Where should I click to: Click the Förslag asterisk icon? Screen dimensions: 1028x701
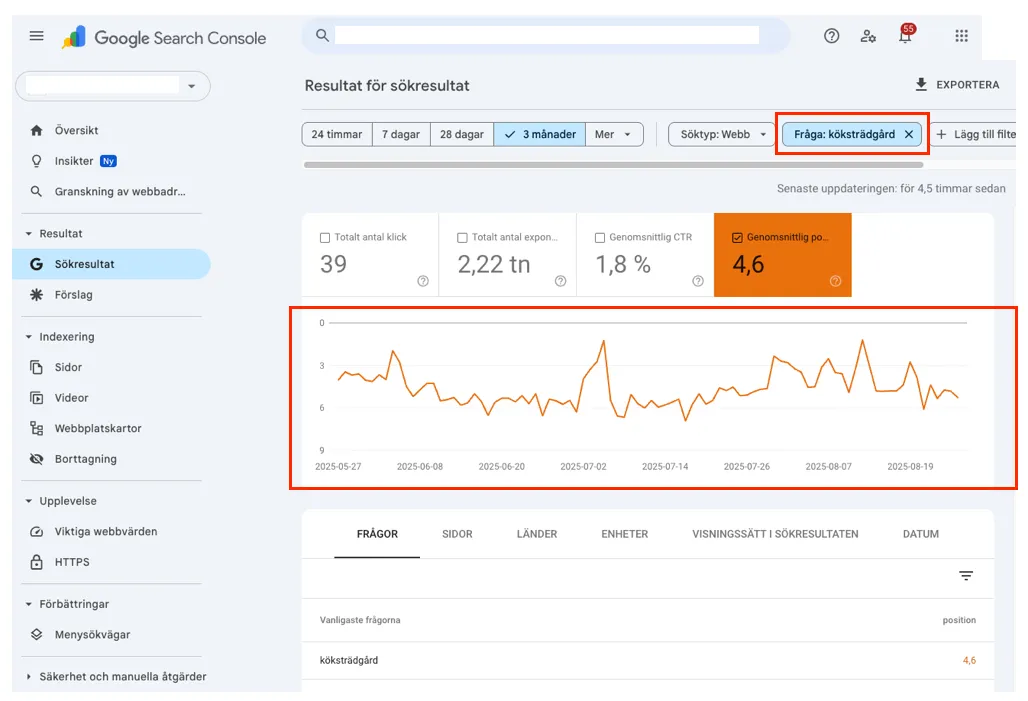tap(37, 294)
